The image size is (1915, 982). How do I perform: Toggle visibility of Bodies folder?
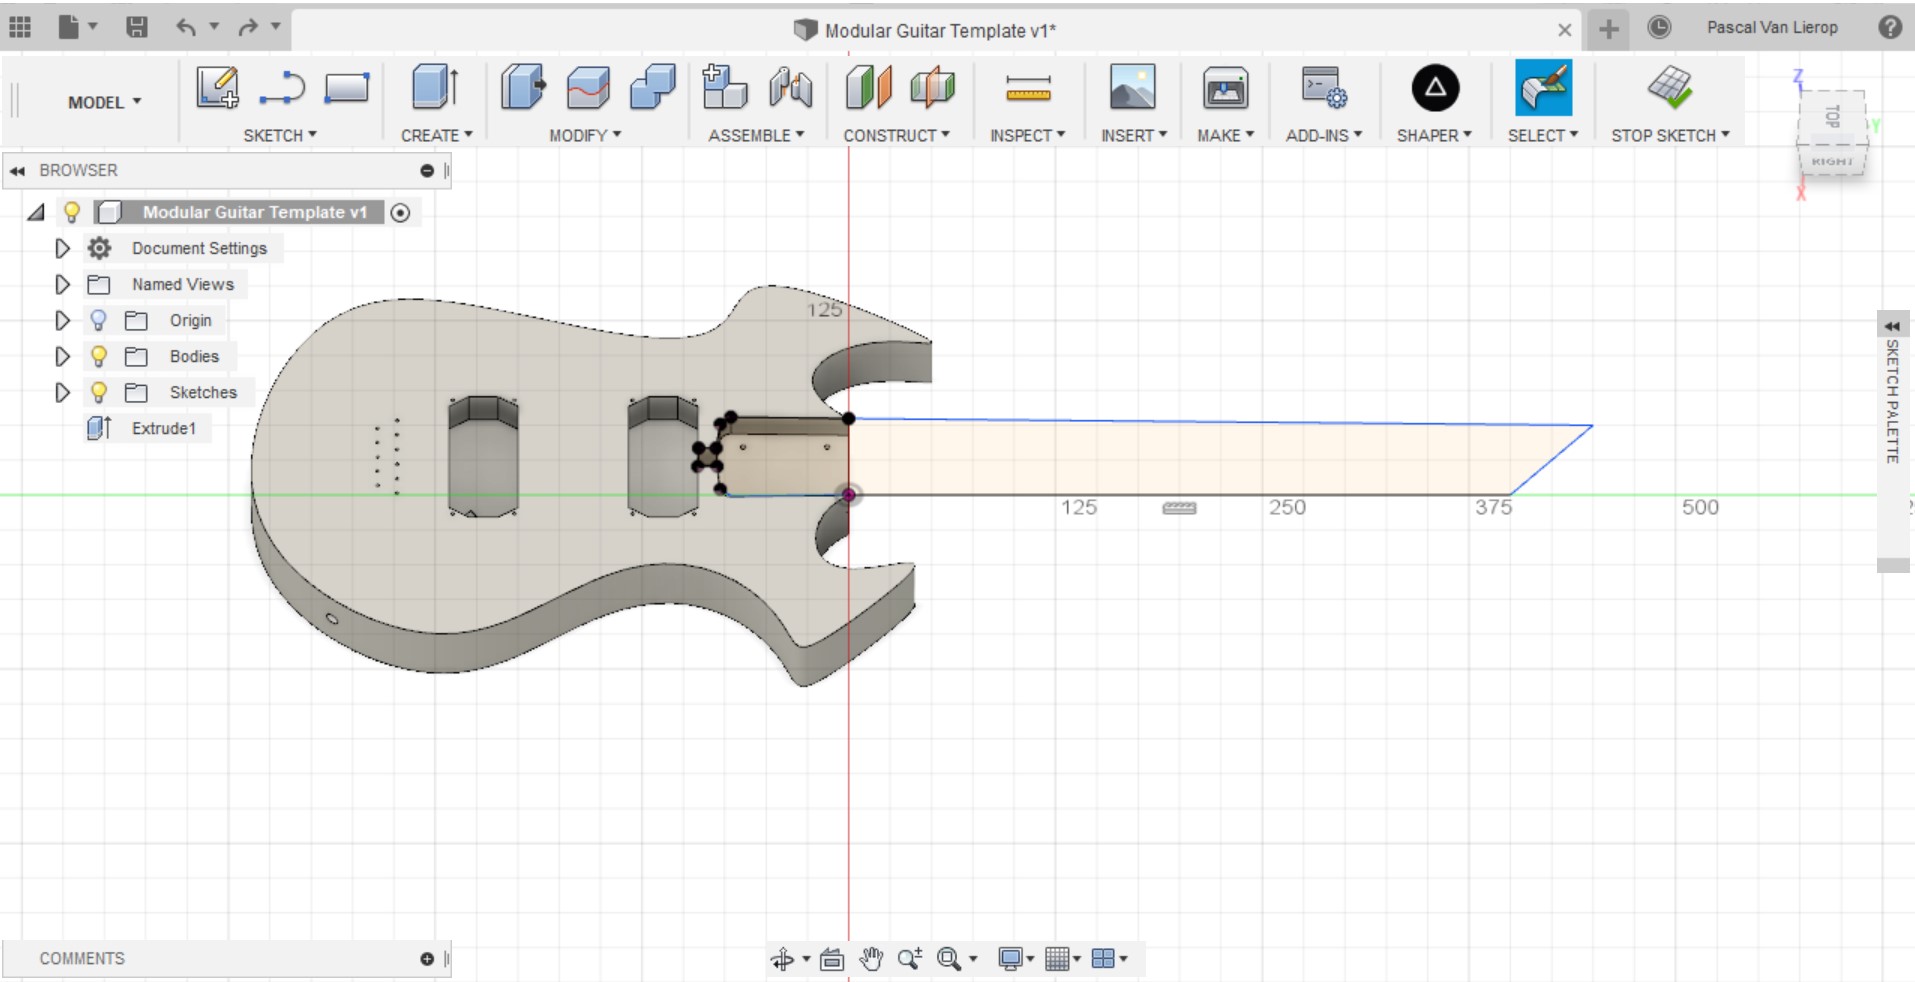point(98,356)
